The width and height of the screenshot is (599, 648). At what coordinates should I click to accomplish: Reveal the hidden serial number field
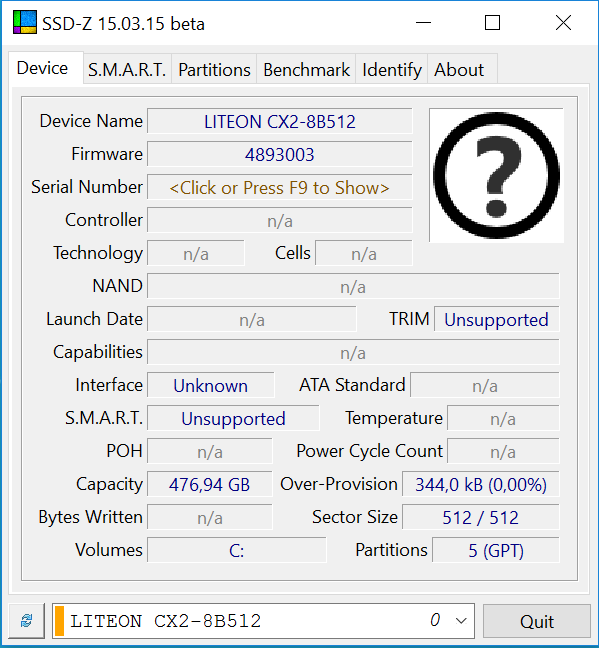pyautogui.click(x=279, y=188)
